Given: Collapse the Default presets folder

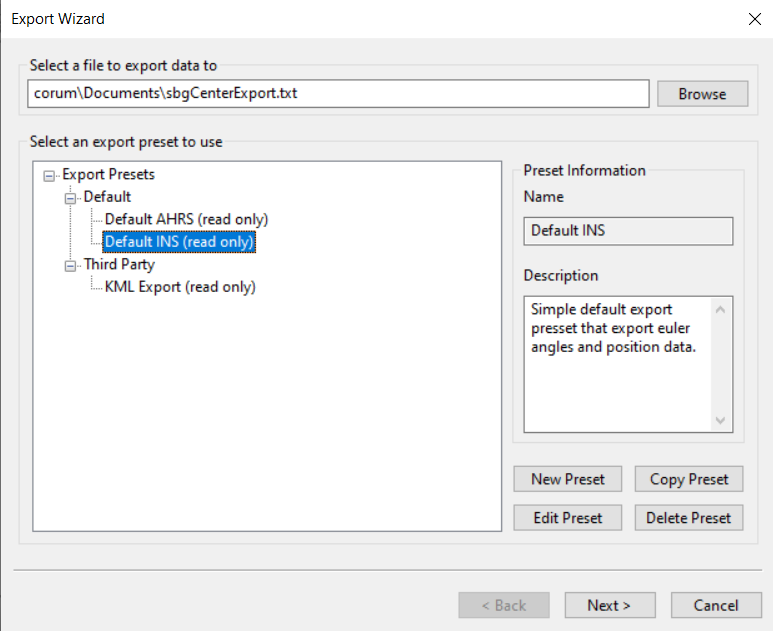Looking at the screenshot, I should tap(70, 198).
